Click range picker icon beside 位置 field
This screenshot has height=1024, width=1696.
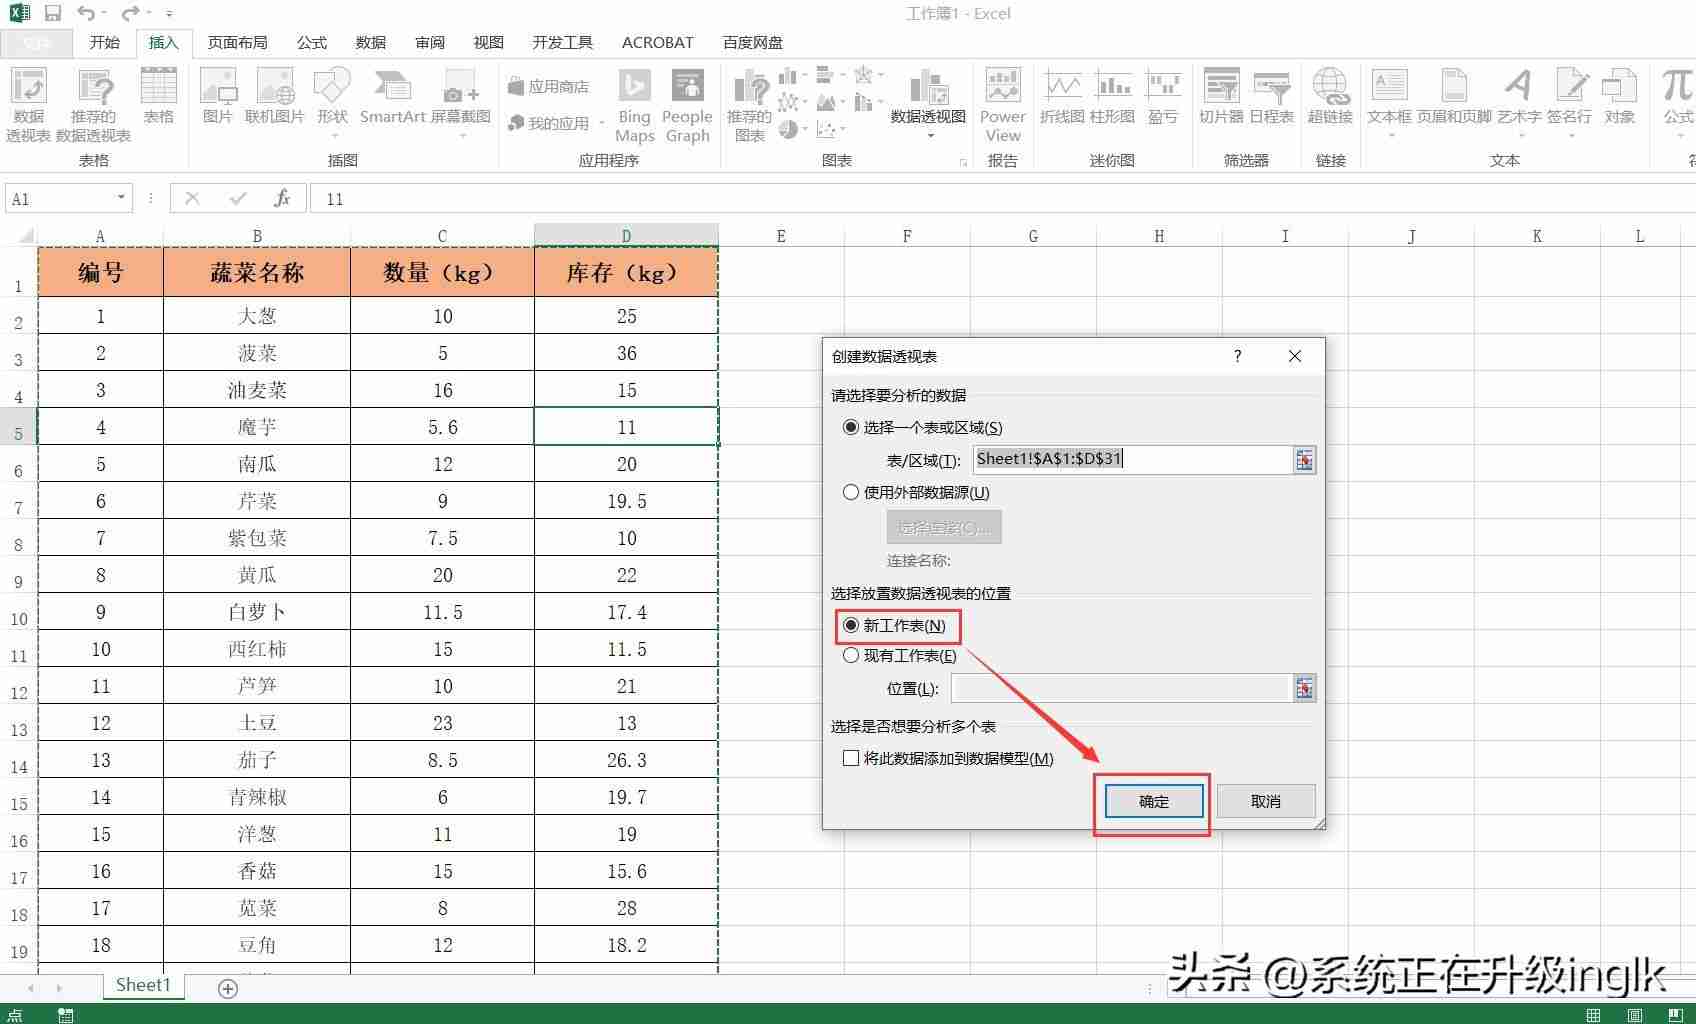click(1304, 688)
